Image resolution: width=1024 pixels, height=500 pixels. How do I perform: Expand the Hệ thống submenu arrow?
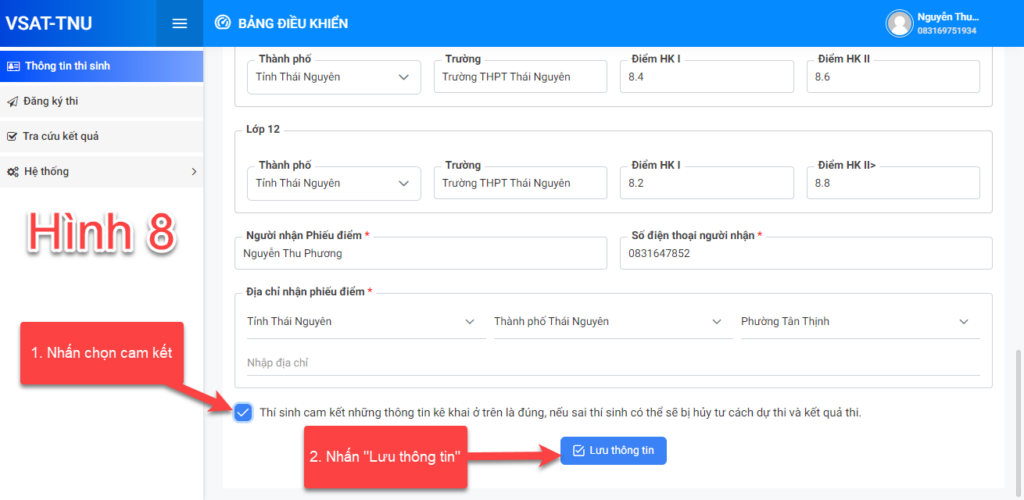193,172
